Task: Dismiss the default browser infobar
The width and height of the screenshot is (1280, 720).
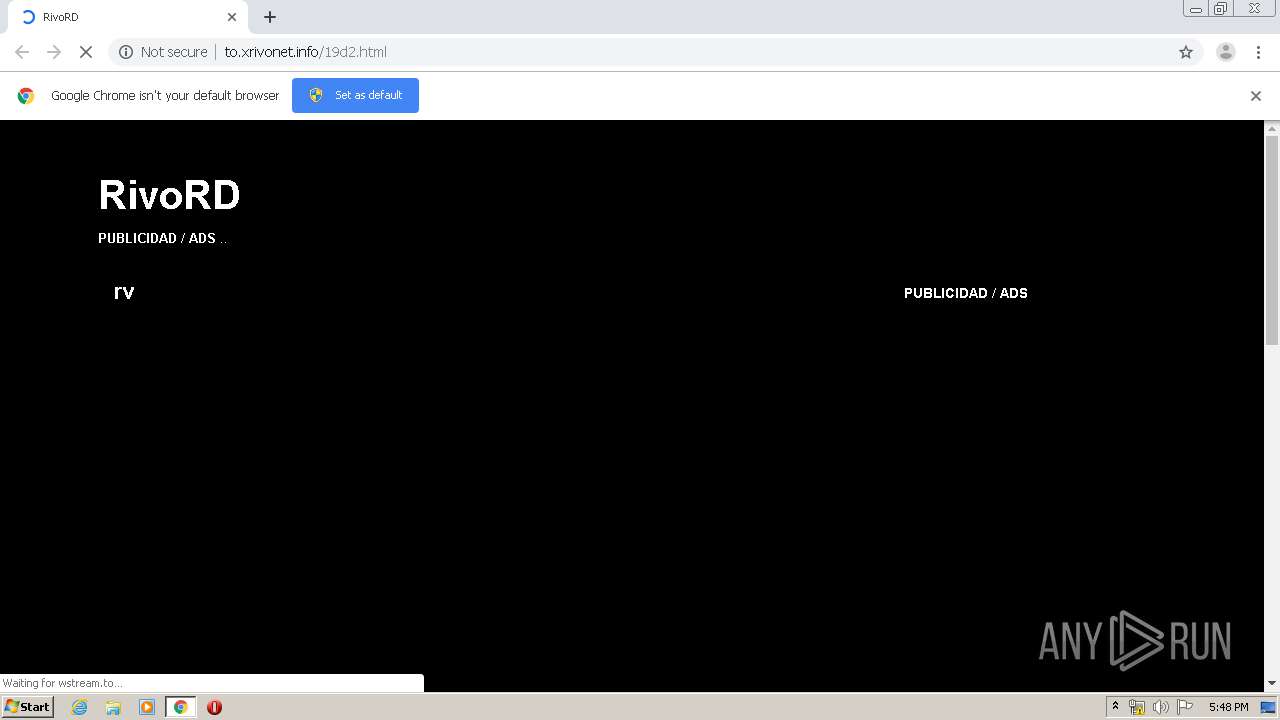Action: click(1256, 96)
